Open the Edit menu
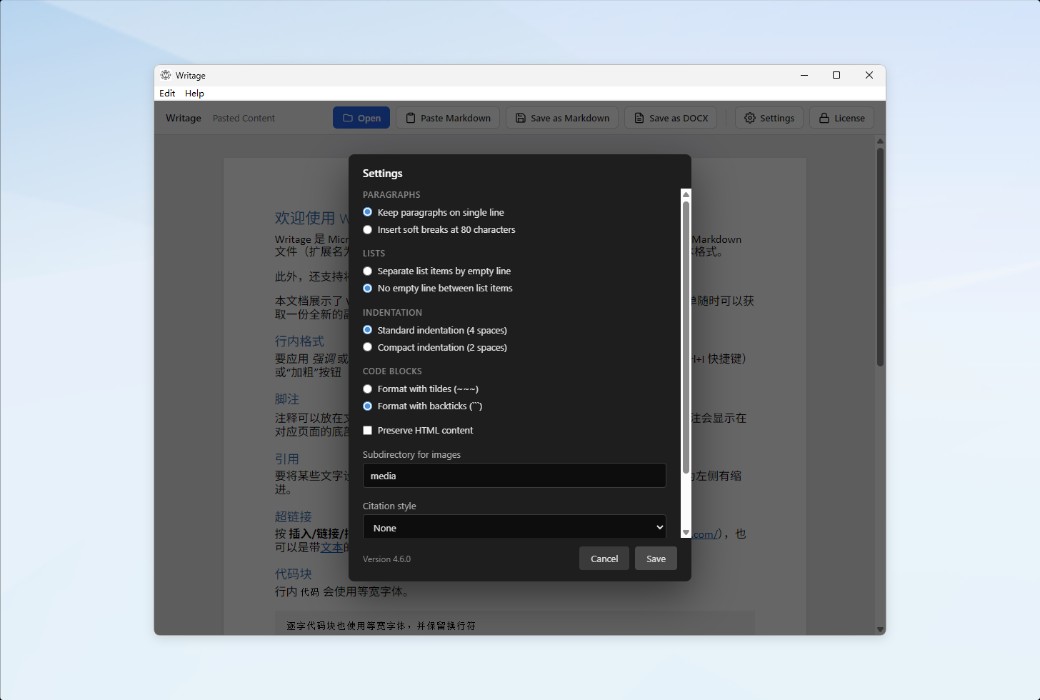 166,93
